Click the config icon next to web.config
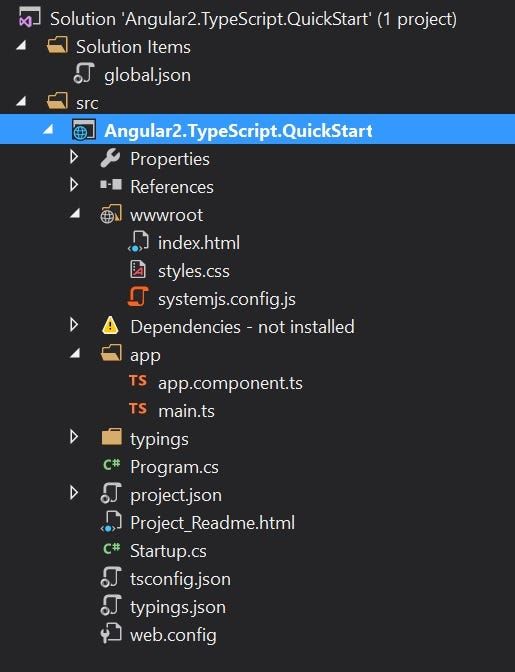This screenshot has height=672, width=515. click(x=111, y=633)
